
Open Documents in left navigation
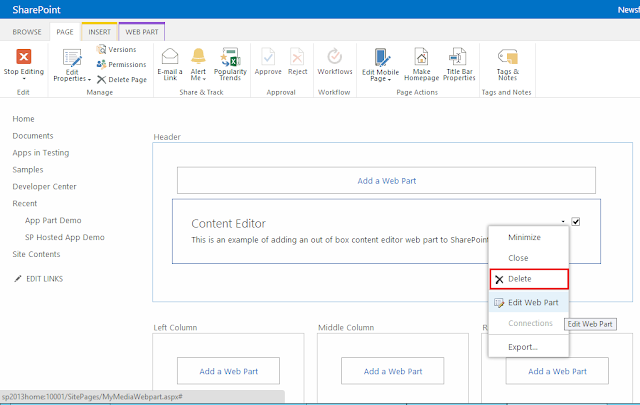(x=33, y=136)
